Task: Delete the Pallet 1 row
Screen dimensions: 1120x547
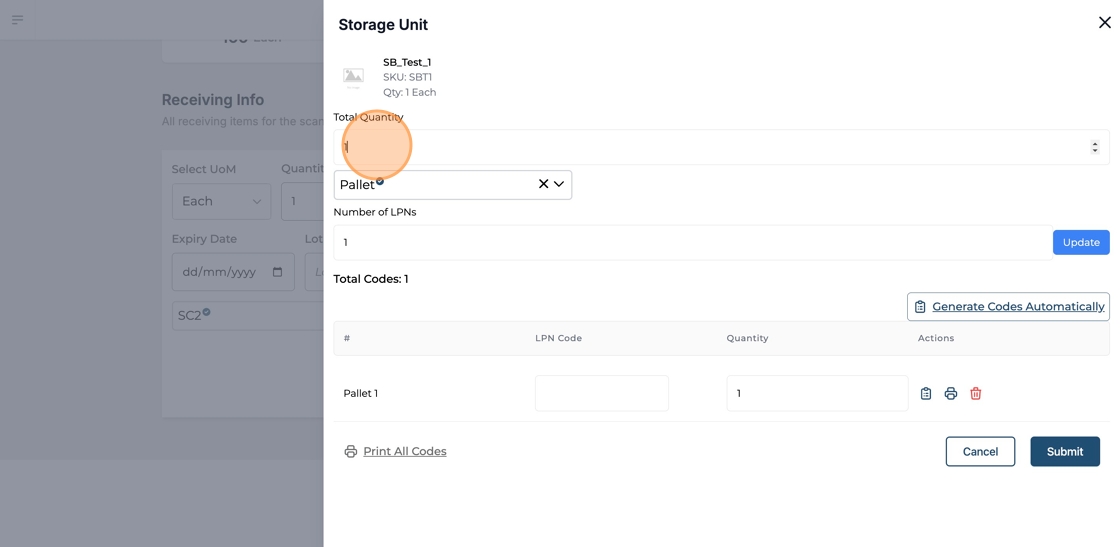Action: click(975, 394)
